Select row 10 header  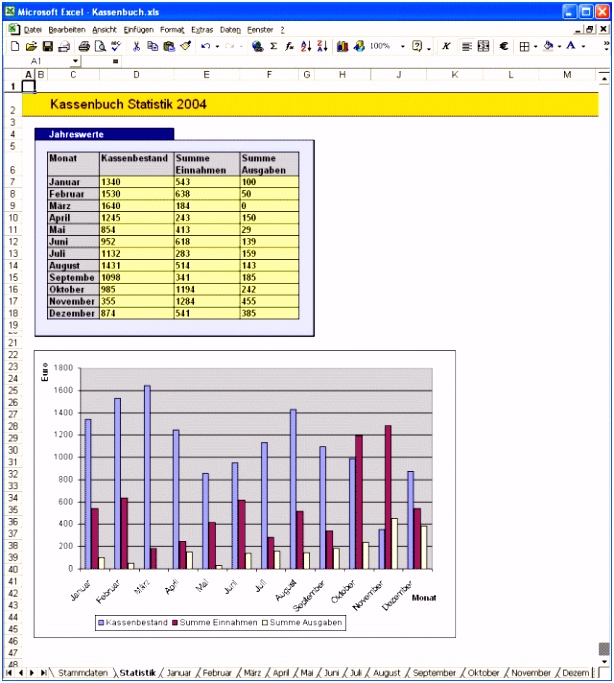13,218
